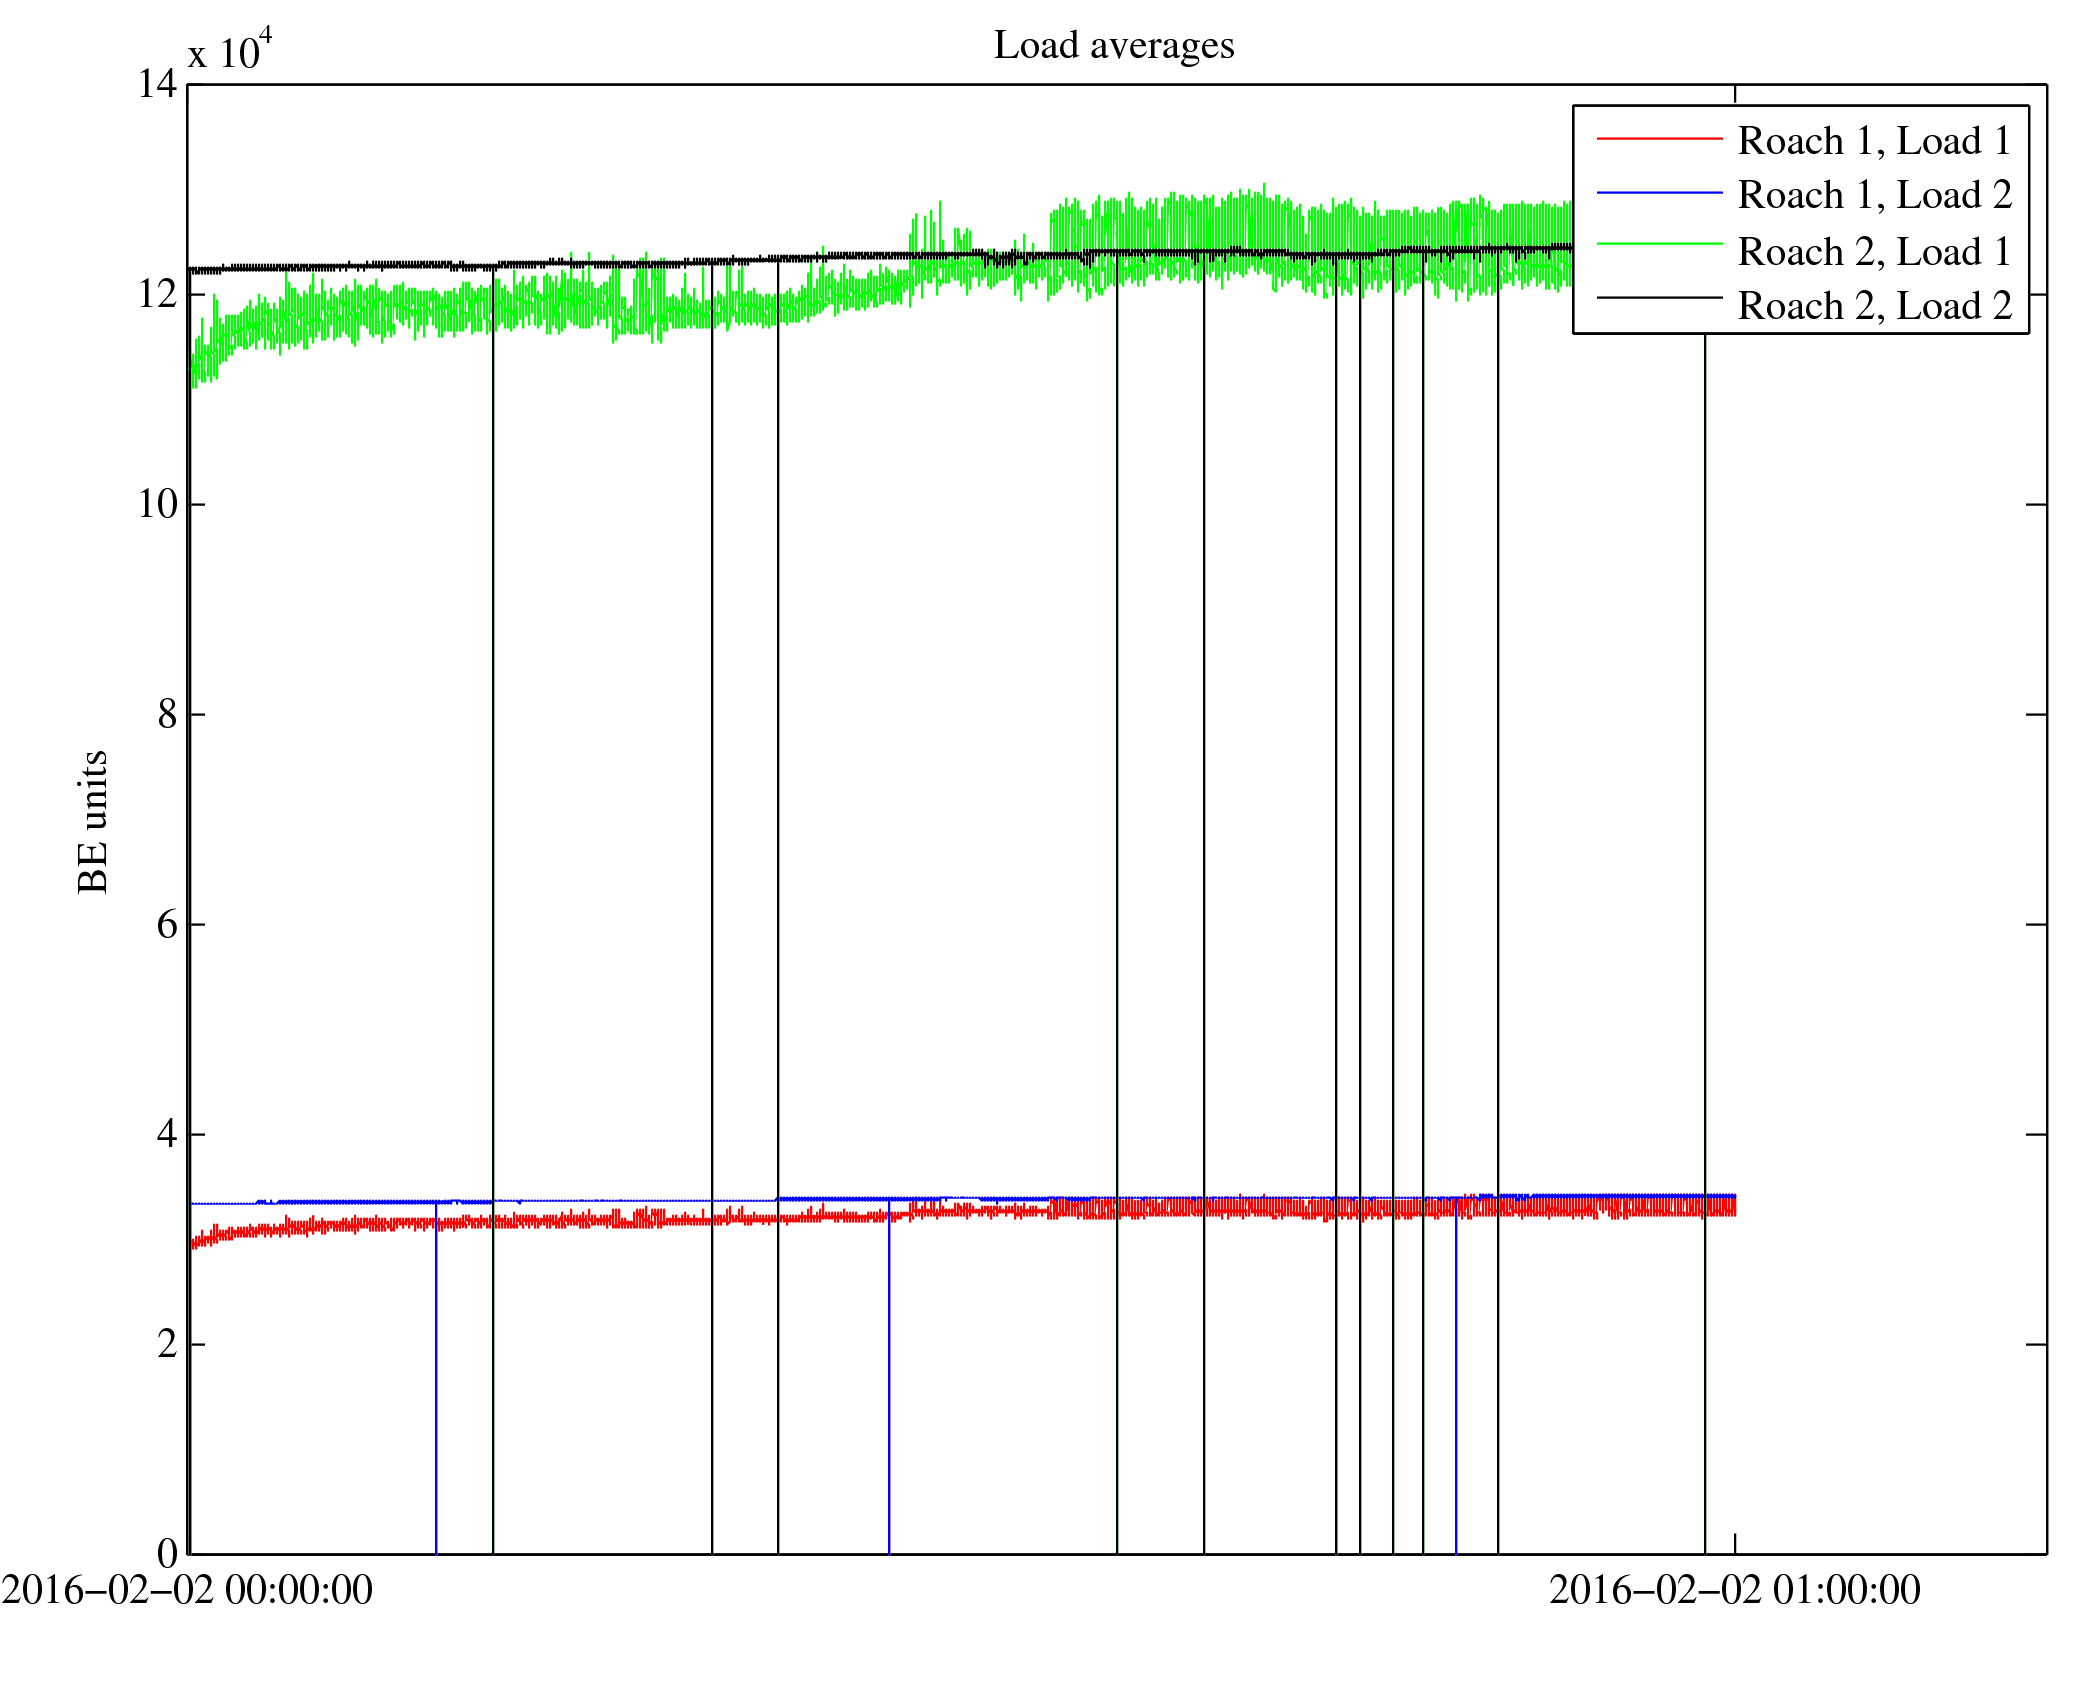
Task: Click the y-axis tick label 0
Action: 167,1553
